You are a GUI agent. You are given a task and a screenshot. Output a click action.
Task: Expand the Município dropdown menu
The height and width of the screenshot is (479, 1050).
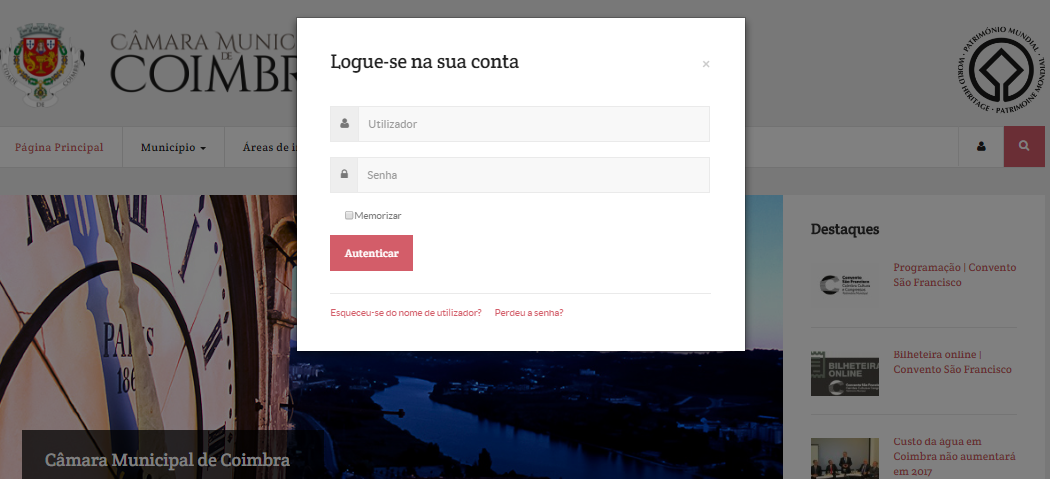coord(173,147)
